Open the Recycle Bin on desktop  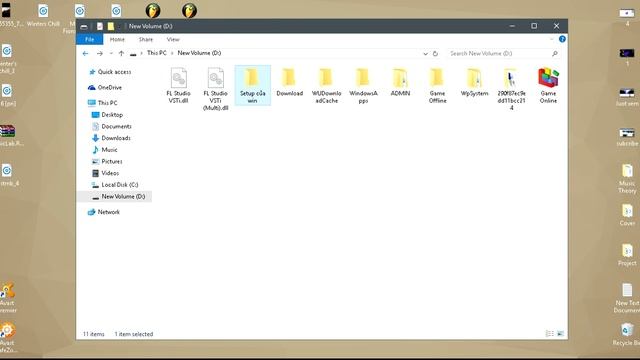(x=628, y=334)
